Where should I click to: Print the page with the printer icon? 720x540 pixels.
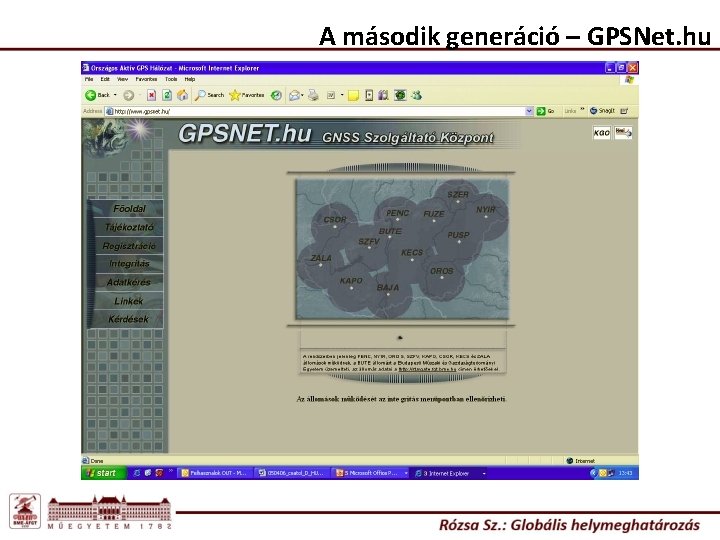point(314,95)
